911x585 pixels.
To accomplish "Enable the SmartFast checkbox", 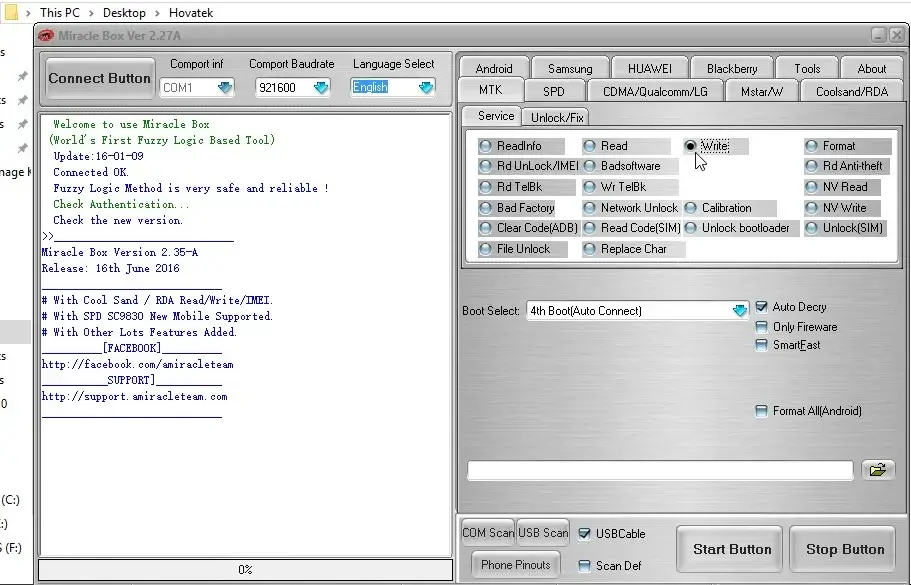I will (761, 345).
